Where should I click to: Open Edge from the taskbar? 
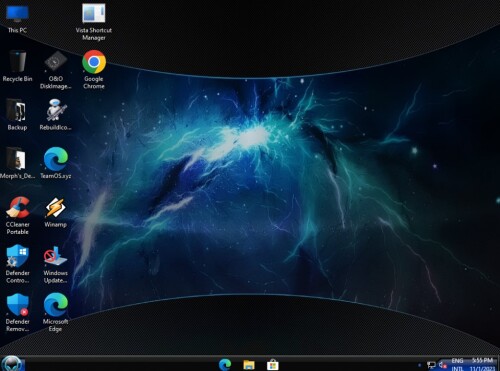(x=225, y=364)
